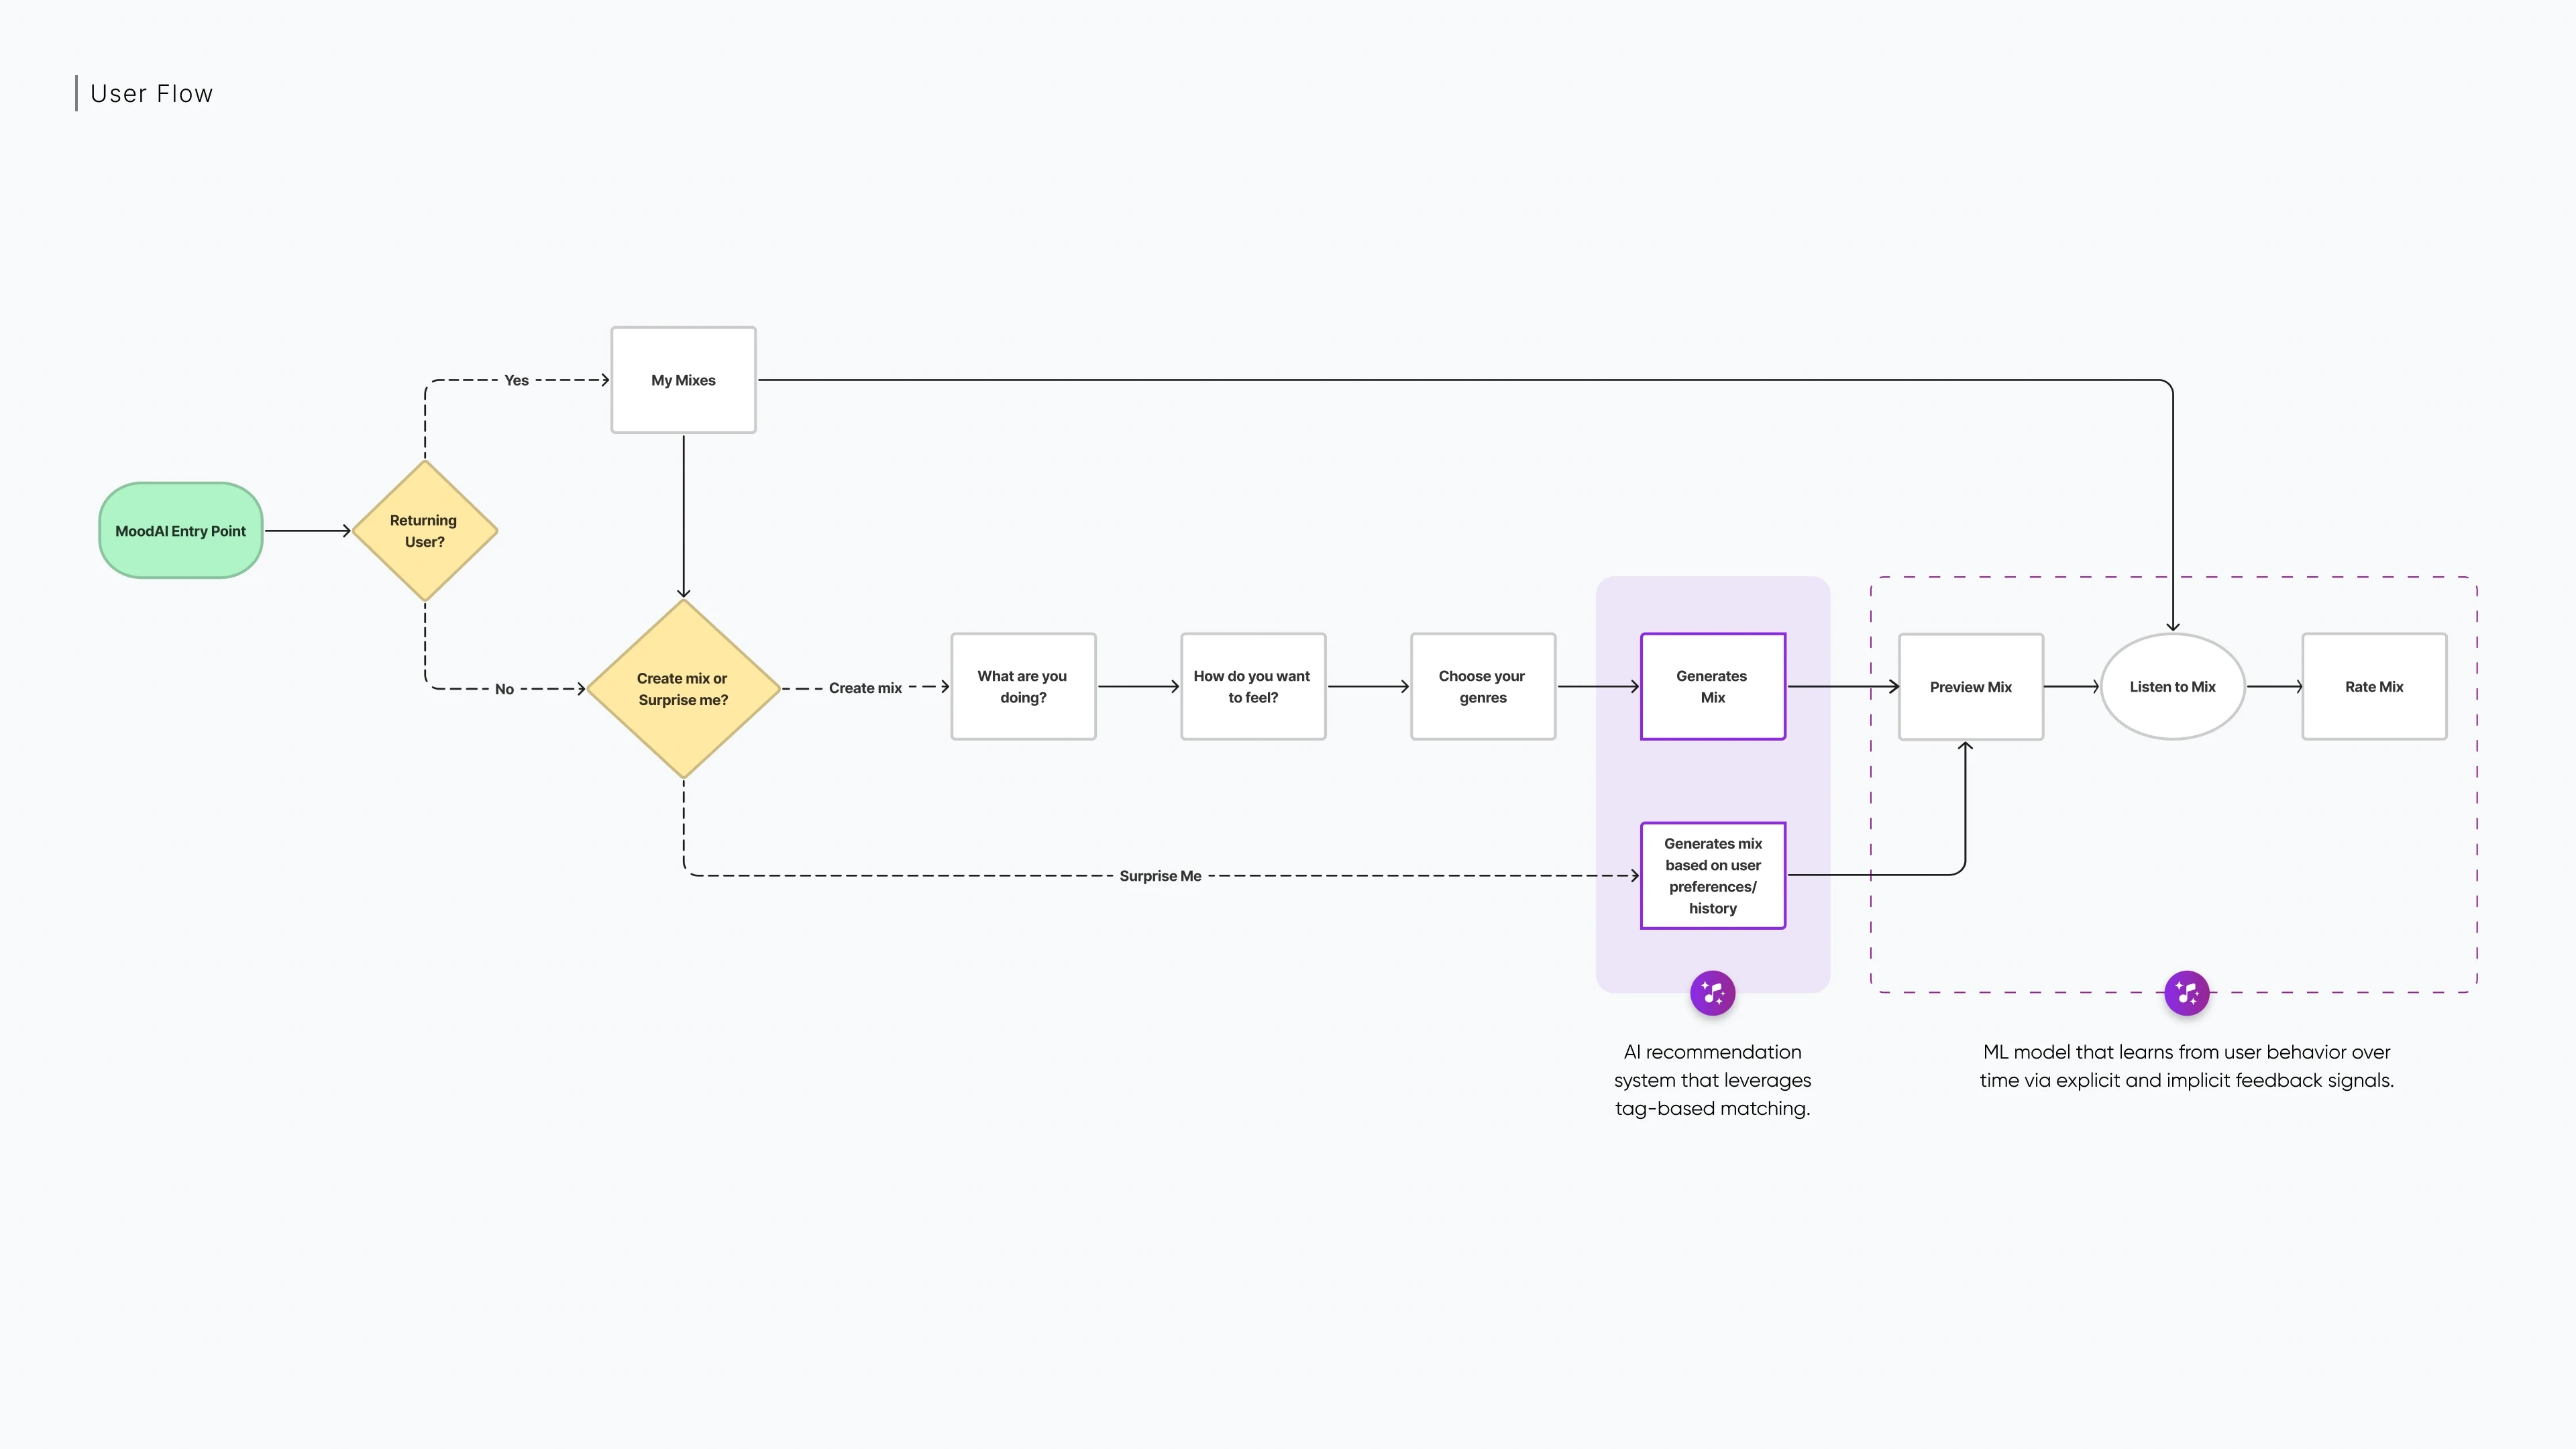Select the Create mix connector label

click(865, 688)
